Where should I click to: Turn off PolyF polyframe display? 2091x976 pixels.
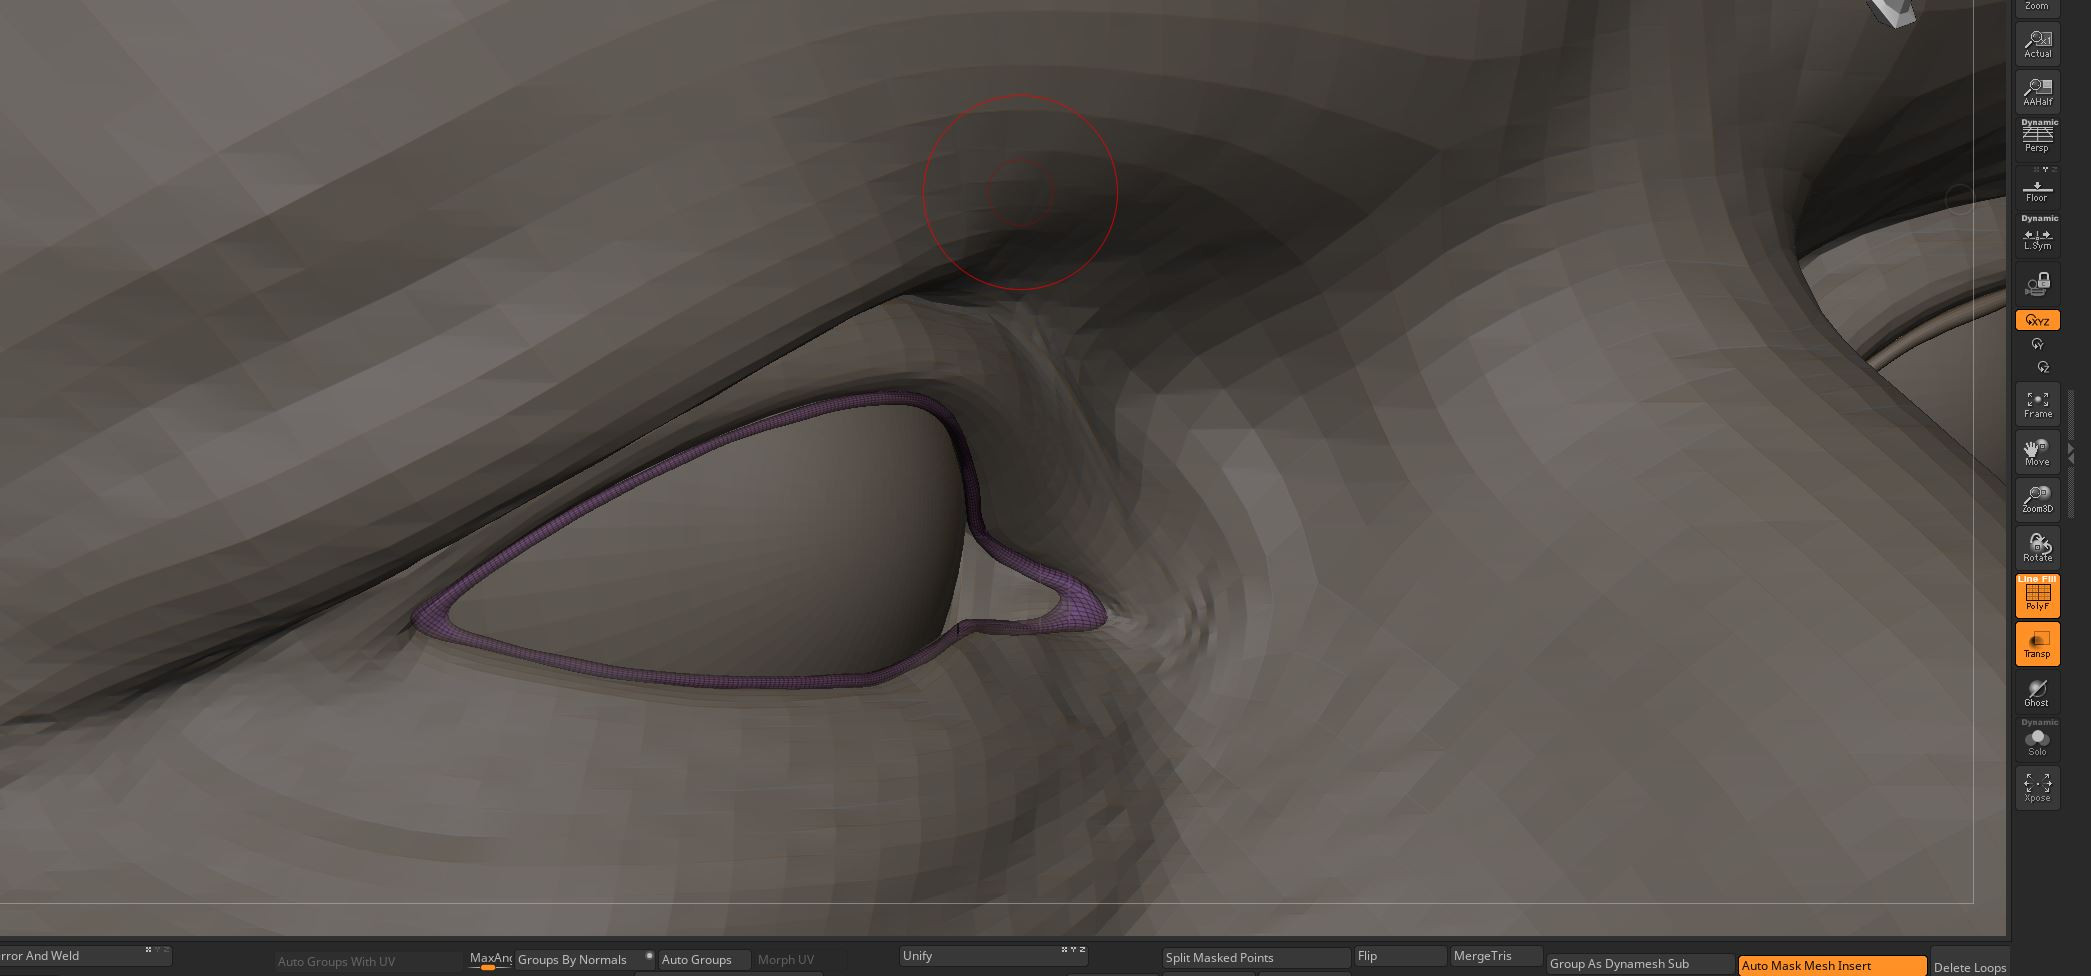[x=2037, y=595]
